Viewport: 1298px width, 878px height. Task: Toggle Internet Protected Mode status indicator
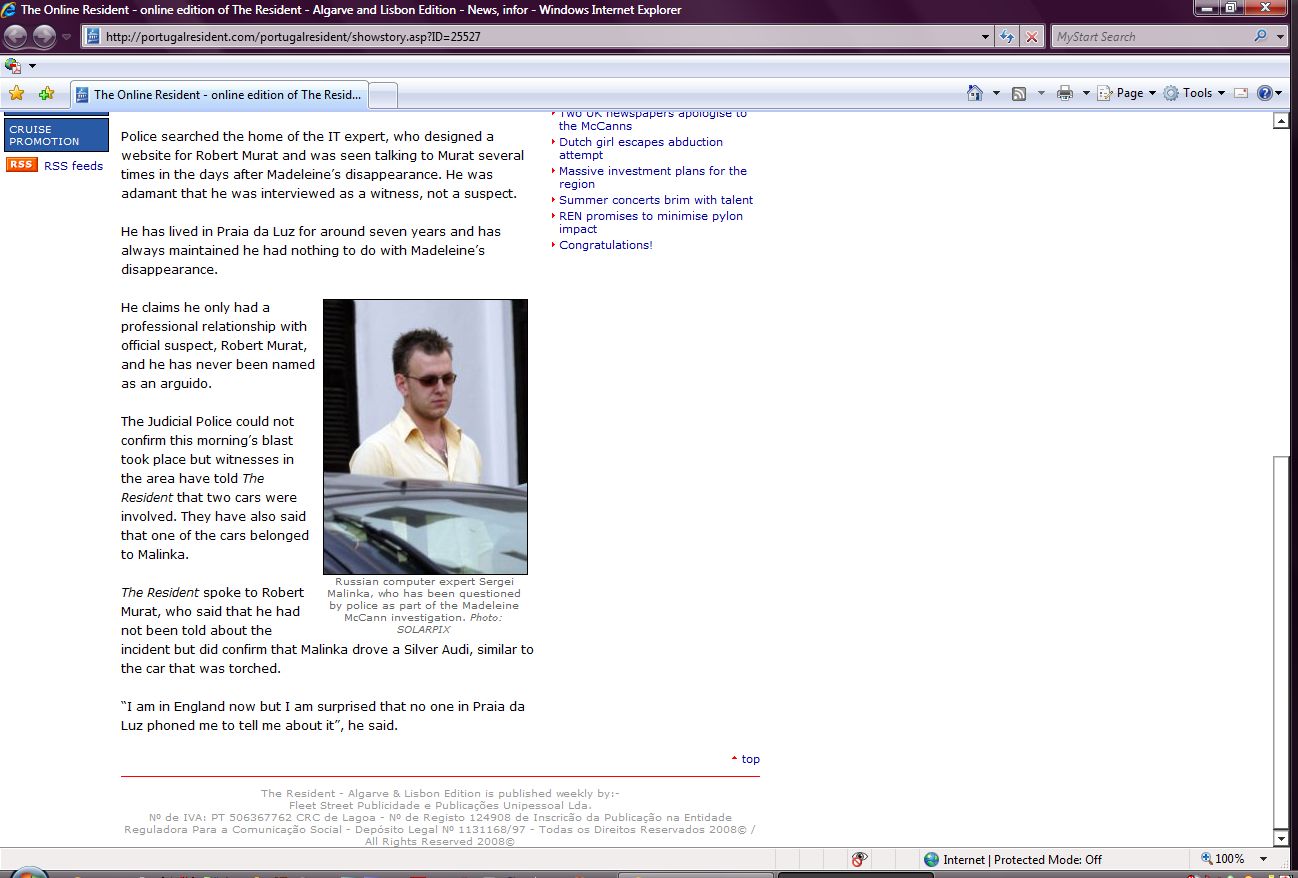(1011, 859)
